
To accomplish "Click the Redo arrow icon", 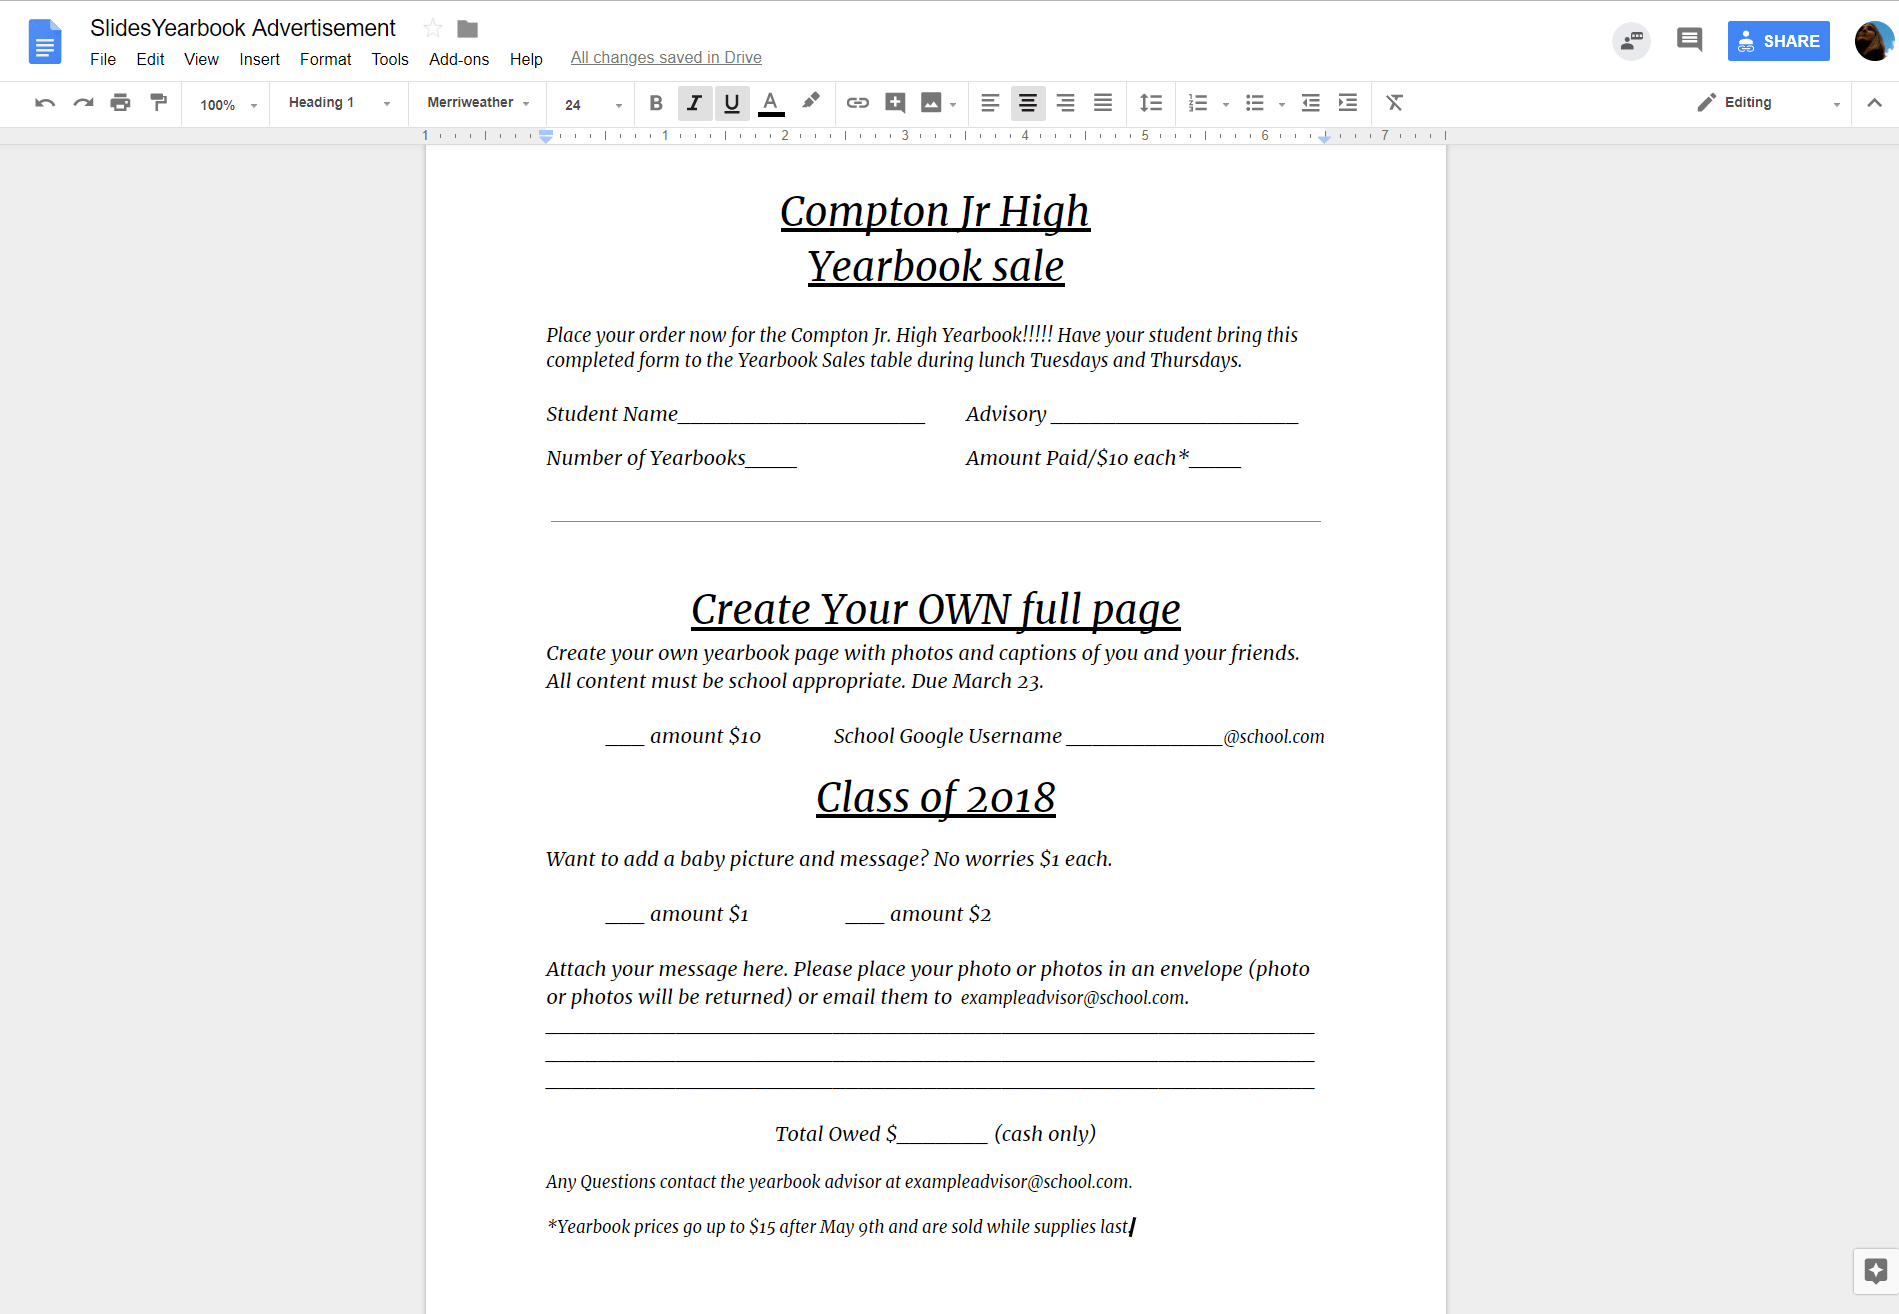I will coord(83,103).
